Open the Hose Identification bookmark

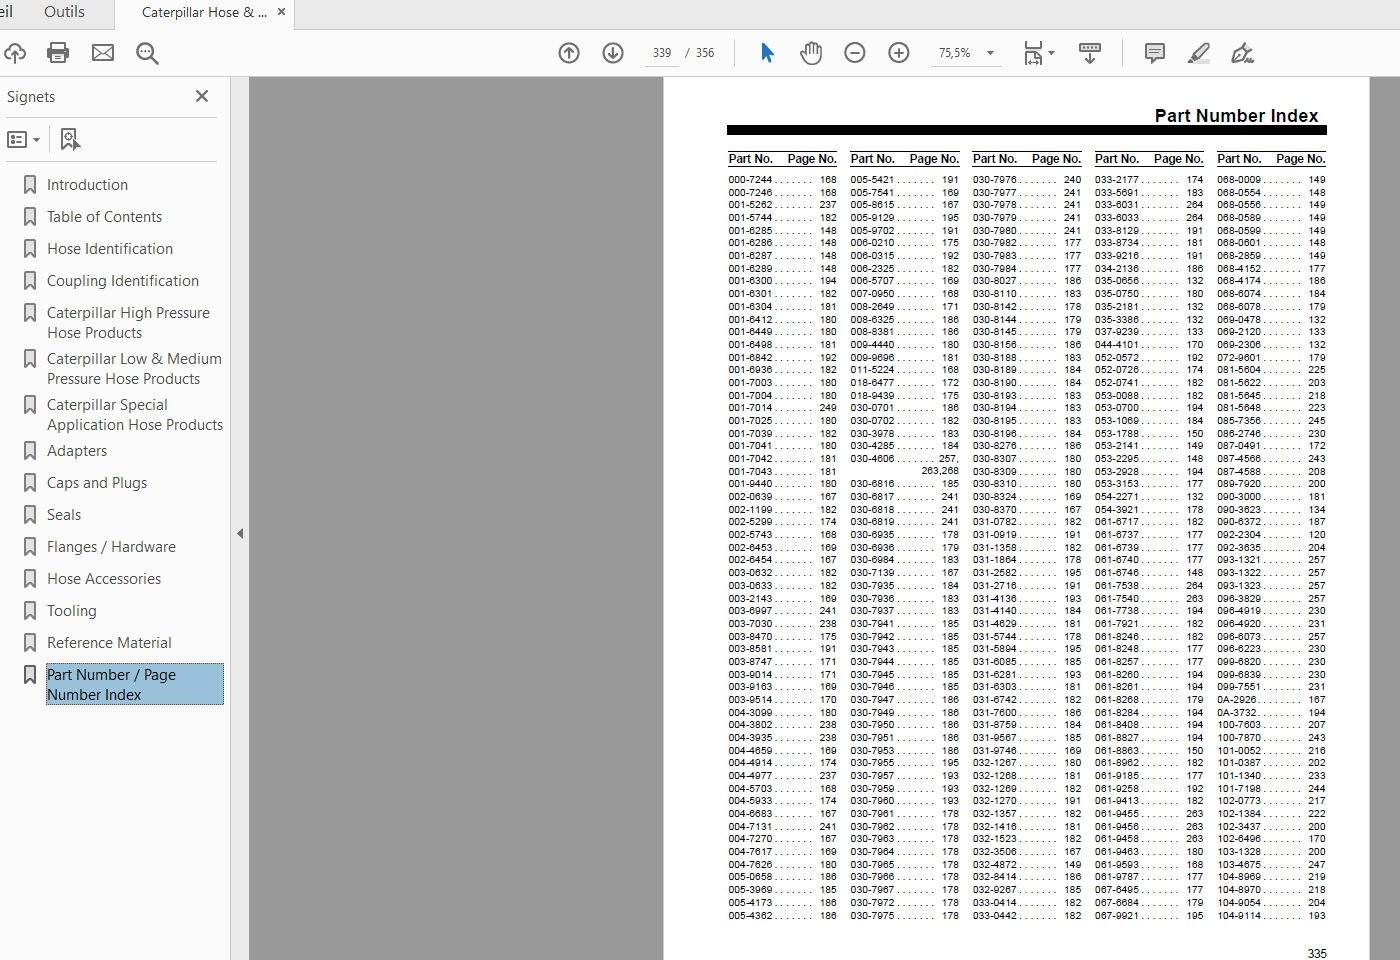110,249
